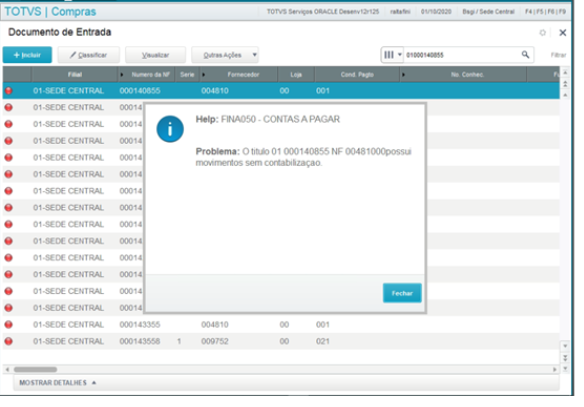Click the columns icon in search box
Image resolution: width=584 pixels, height=407 pixels.
[x=388, y=55]
